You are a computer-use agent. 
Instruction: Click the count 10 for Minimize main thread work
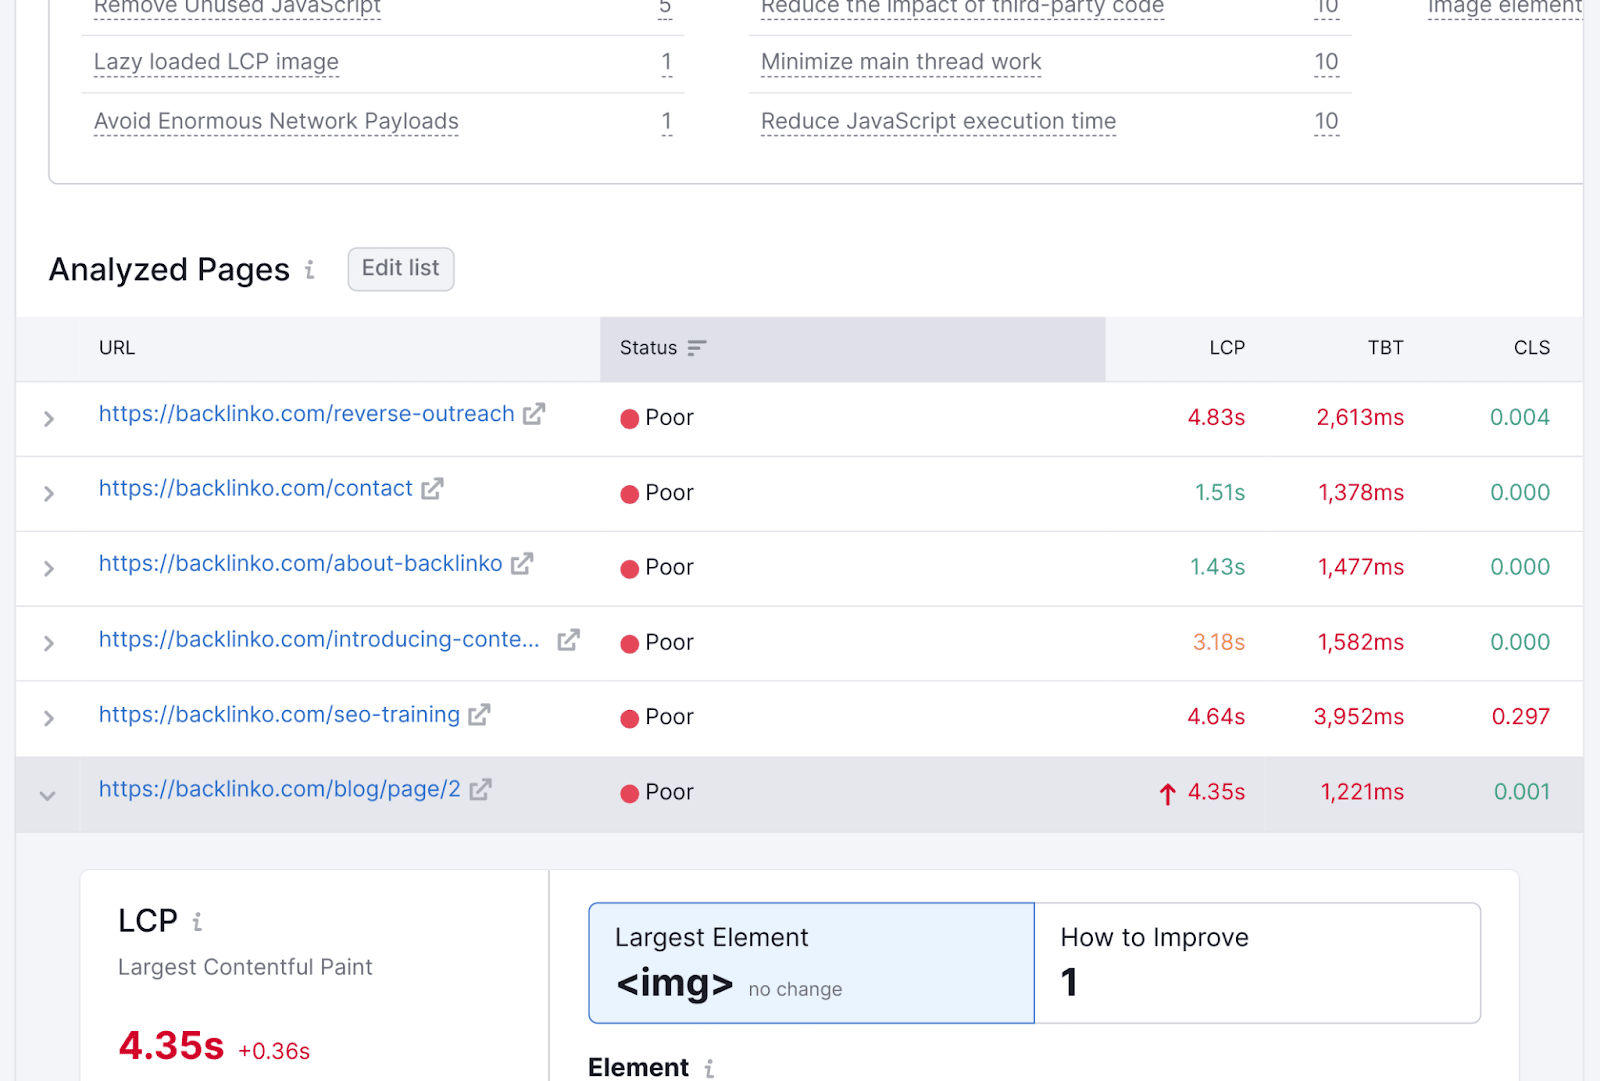pos(1326,62)
